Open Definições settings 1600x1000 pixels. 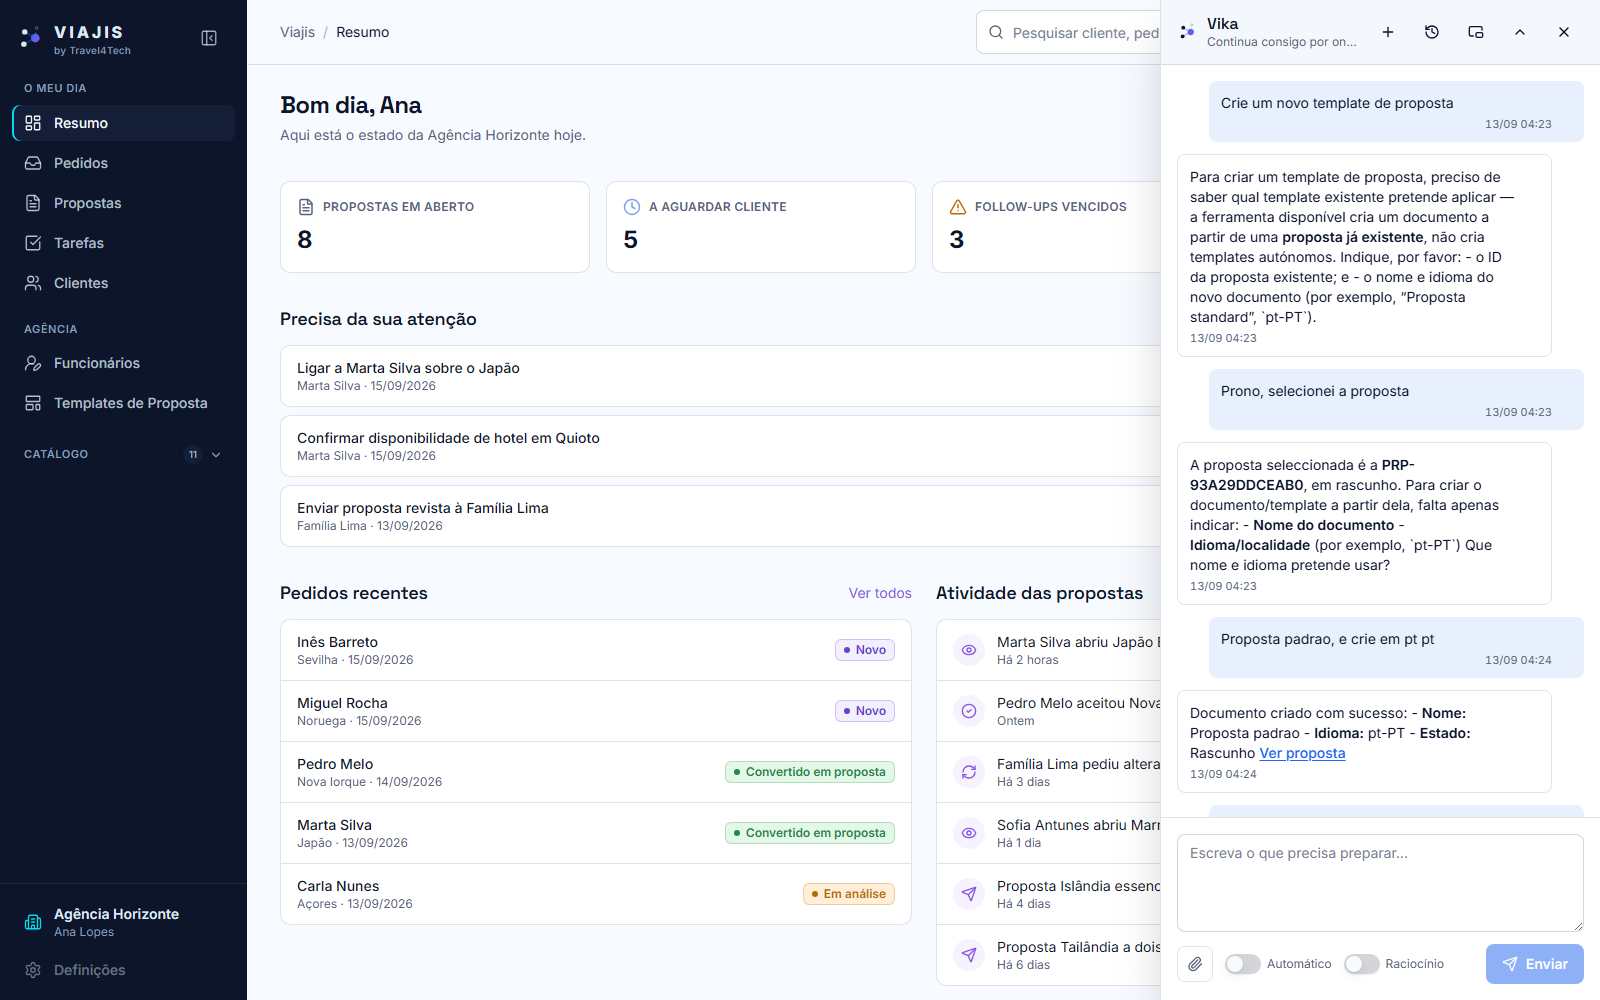[124, 970]
